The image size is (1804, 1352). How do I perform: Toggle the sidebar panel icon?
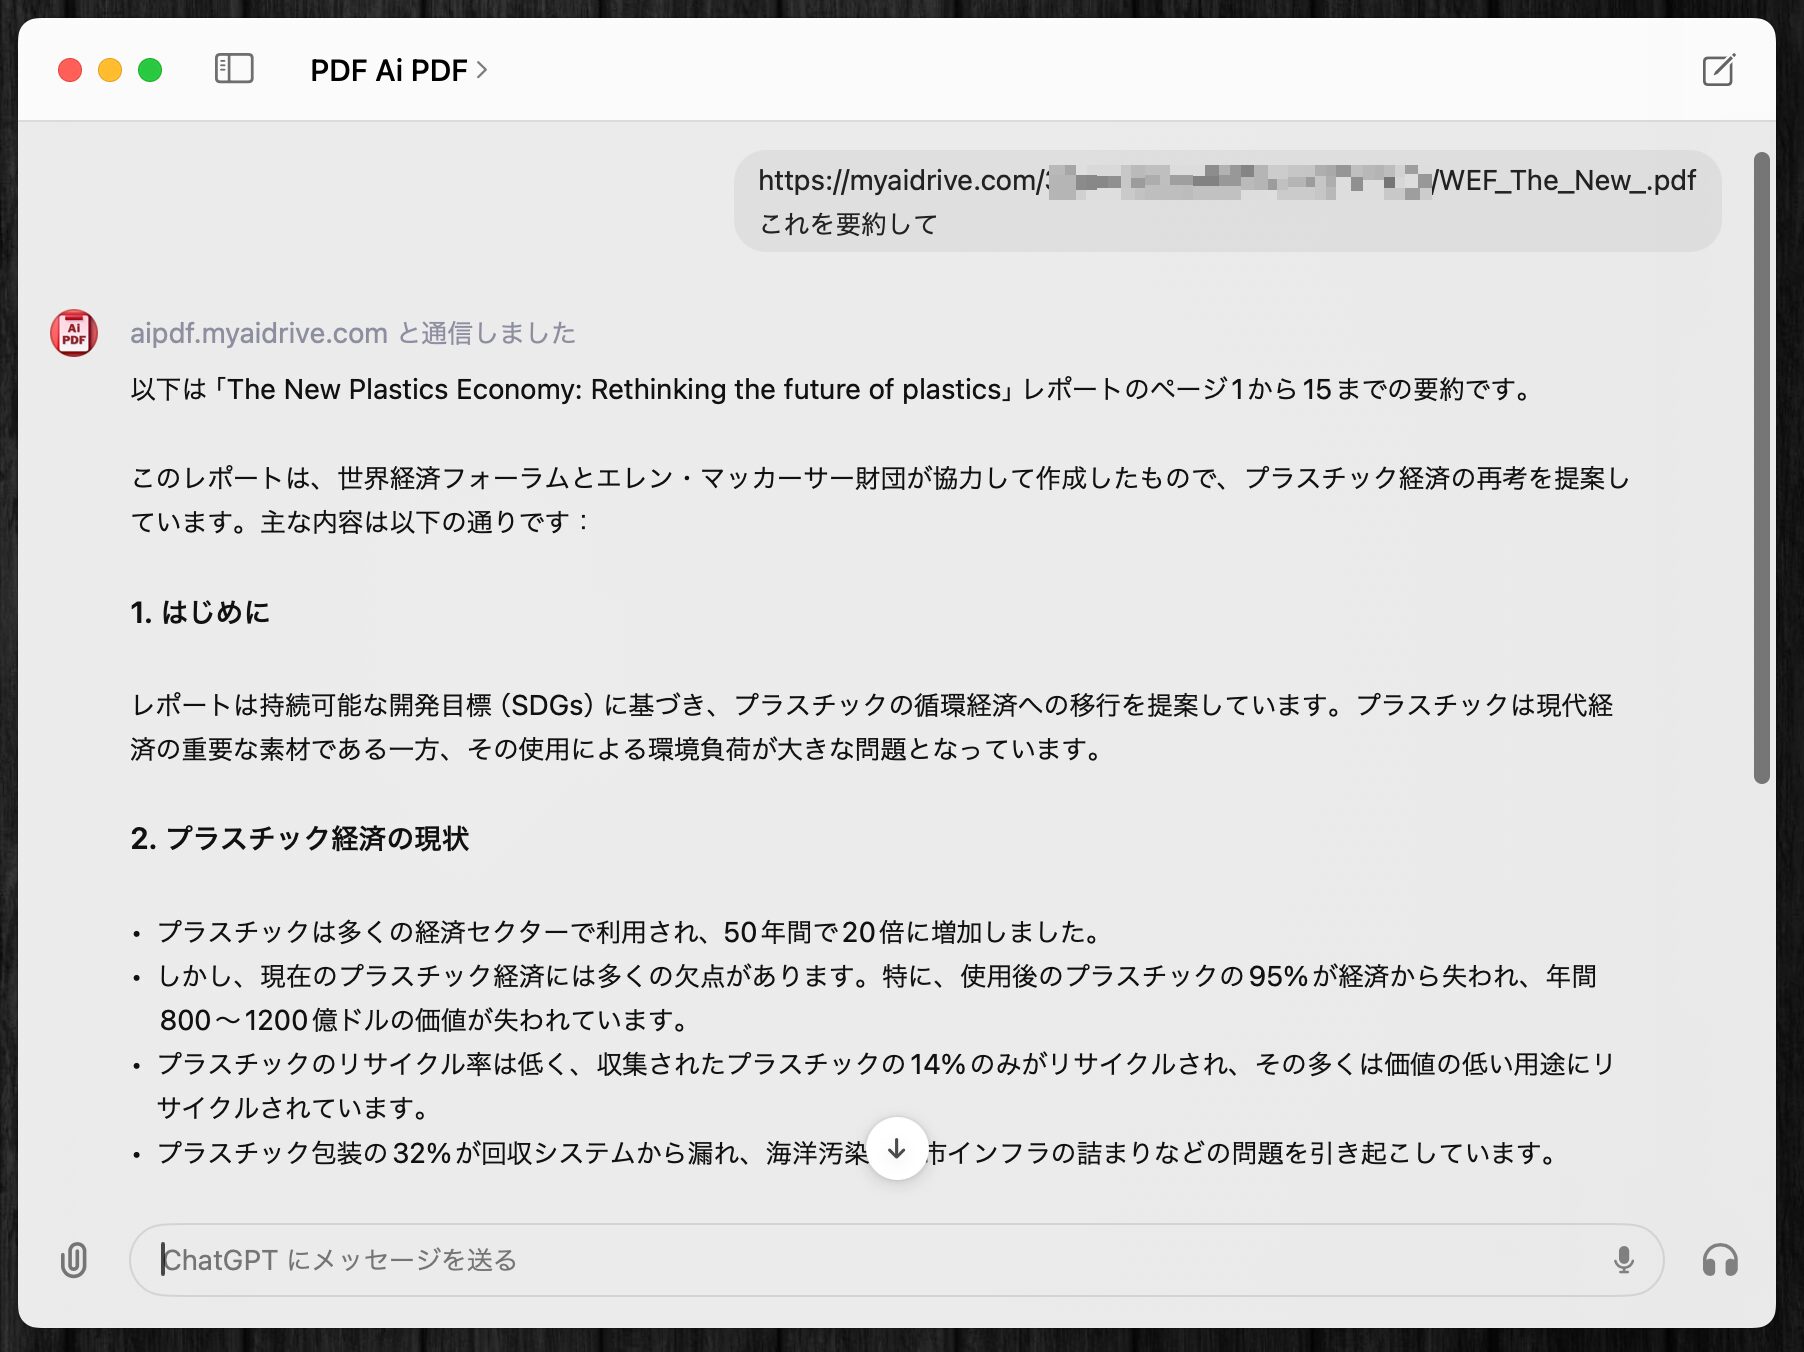(234, 69)
